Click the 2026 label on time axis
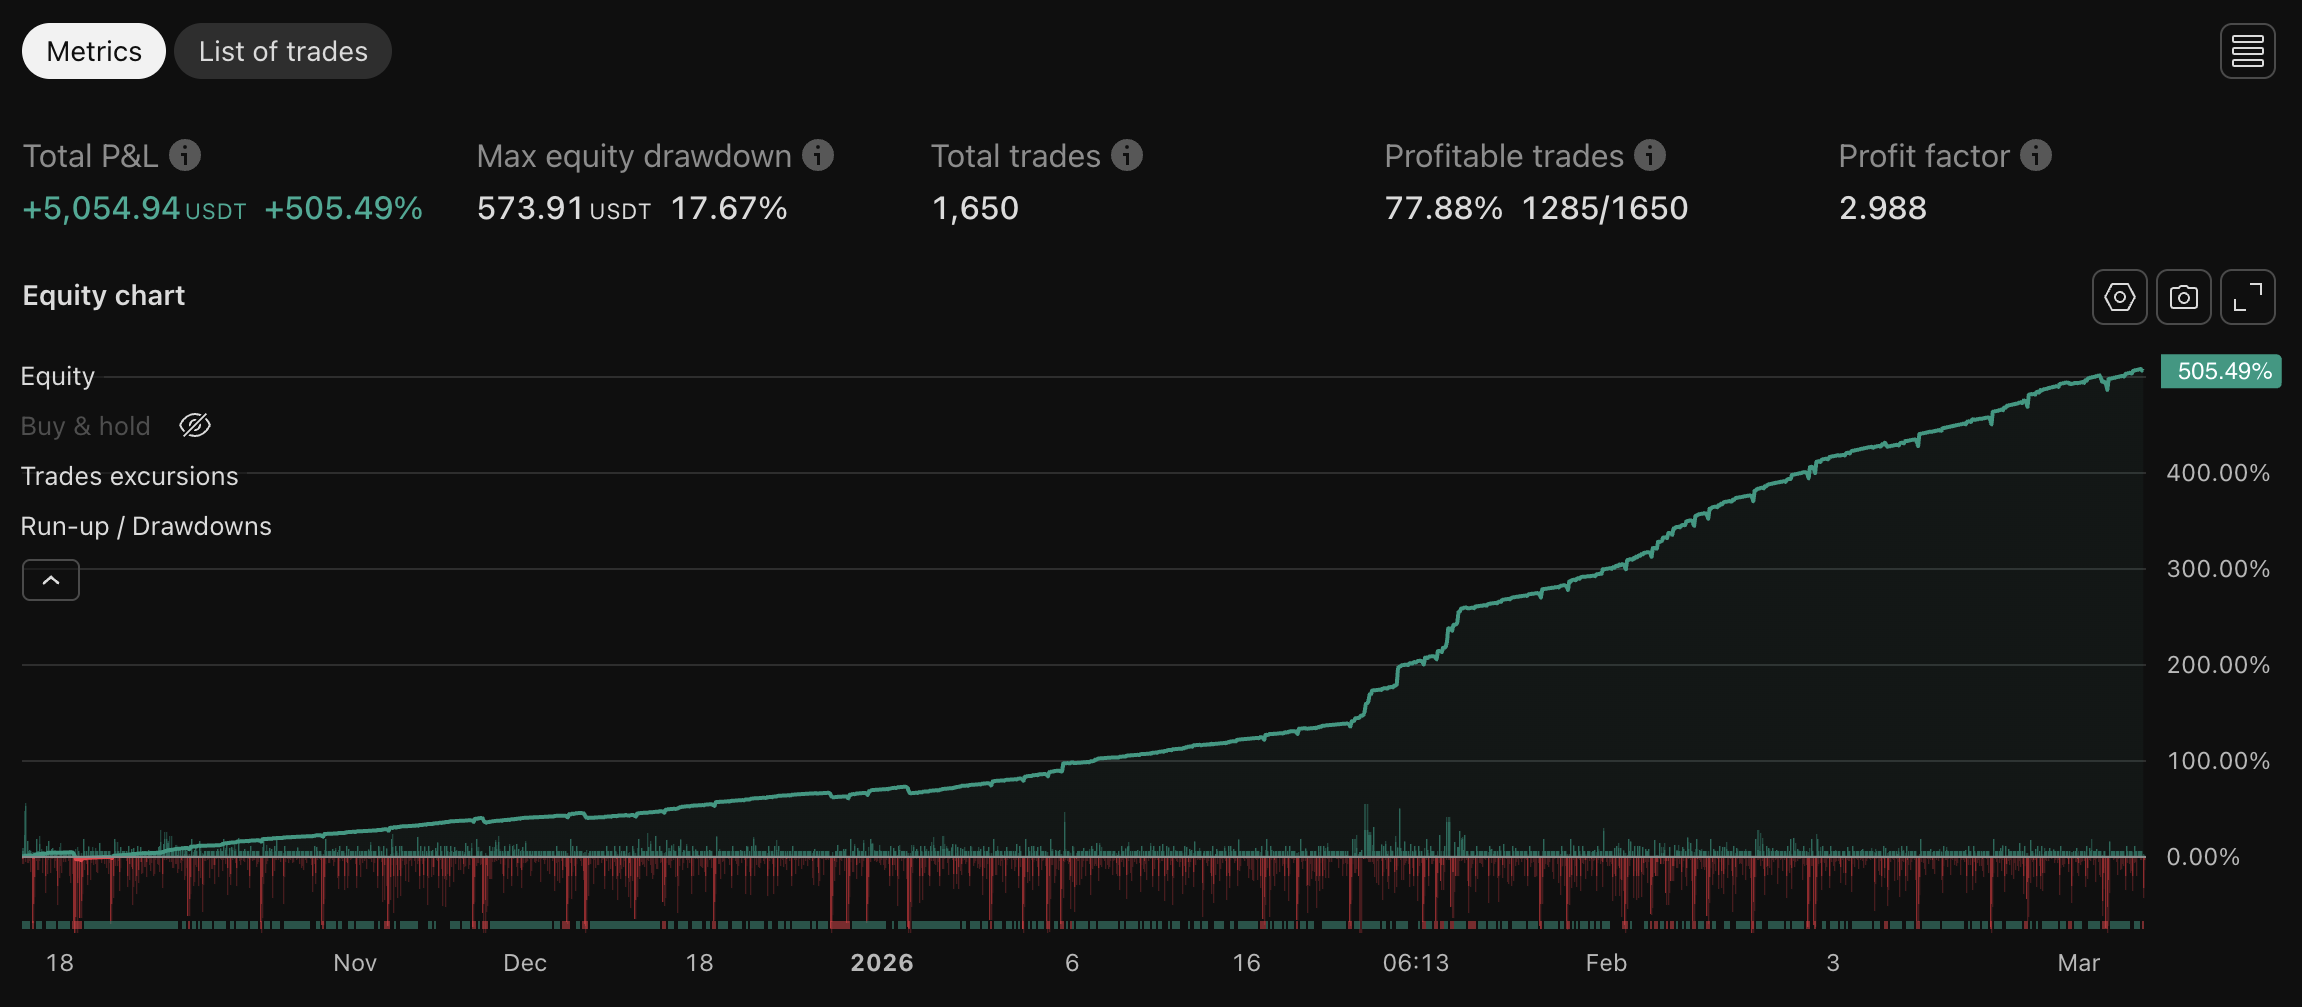This screenshot has width=2302, height=1007. point(882,963)
